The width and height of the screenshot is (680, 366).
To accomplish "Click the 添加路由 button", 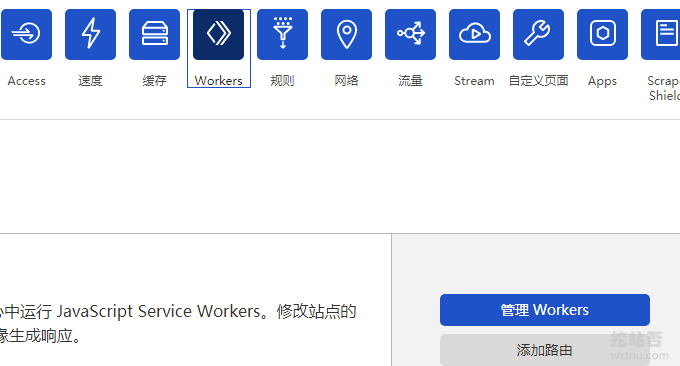I will click(545, 350).
